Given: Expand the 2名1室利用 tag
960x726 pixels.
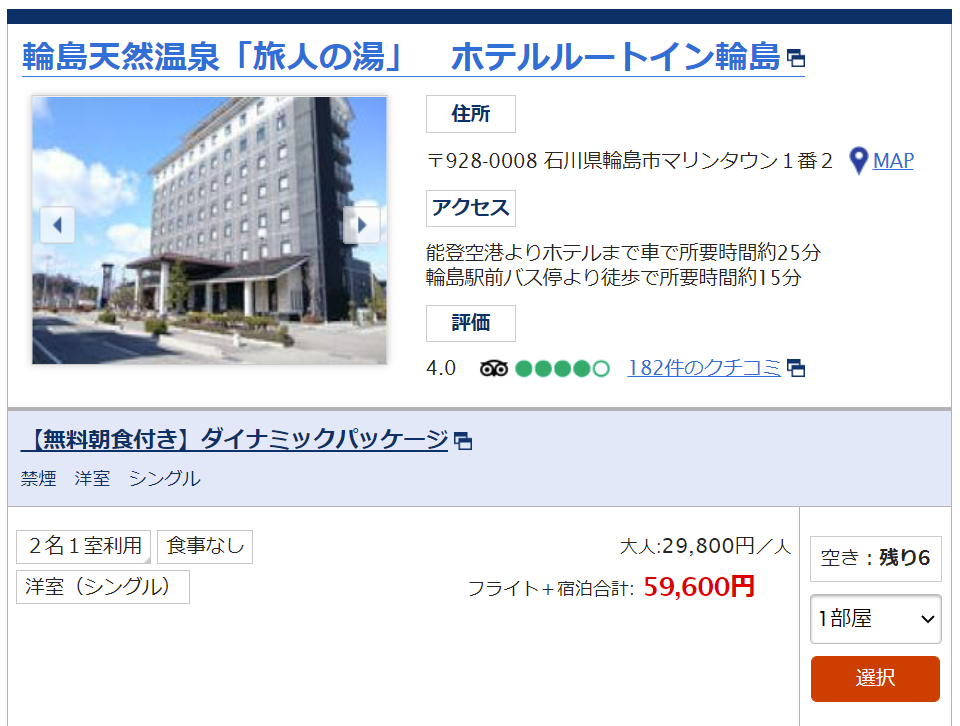Looking at the screenshot, I should tap(83, 546).
